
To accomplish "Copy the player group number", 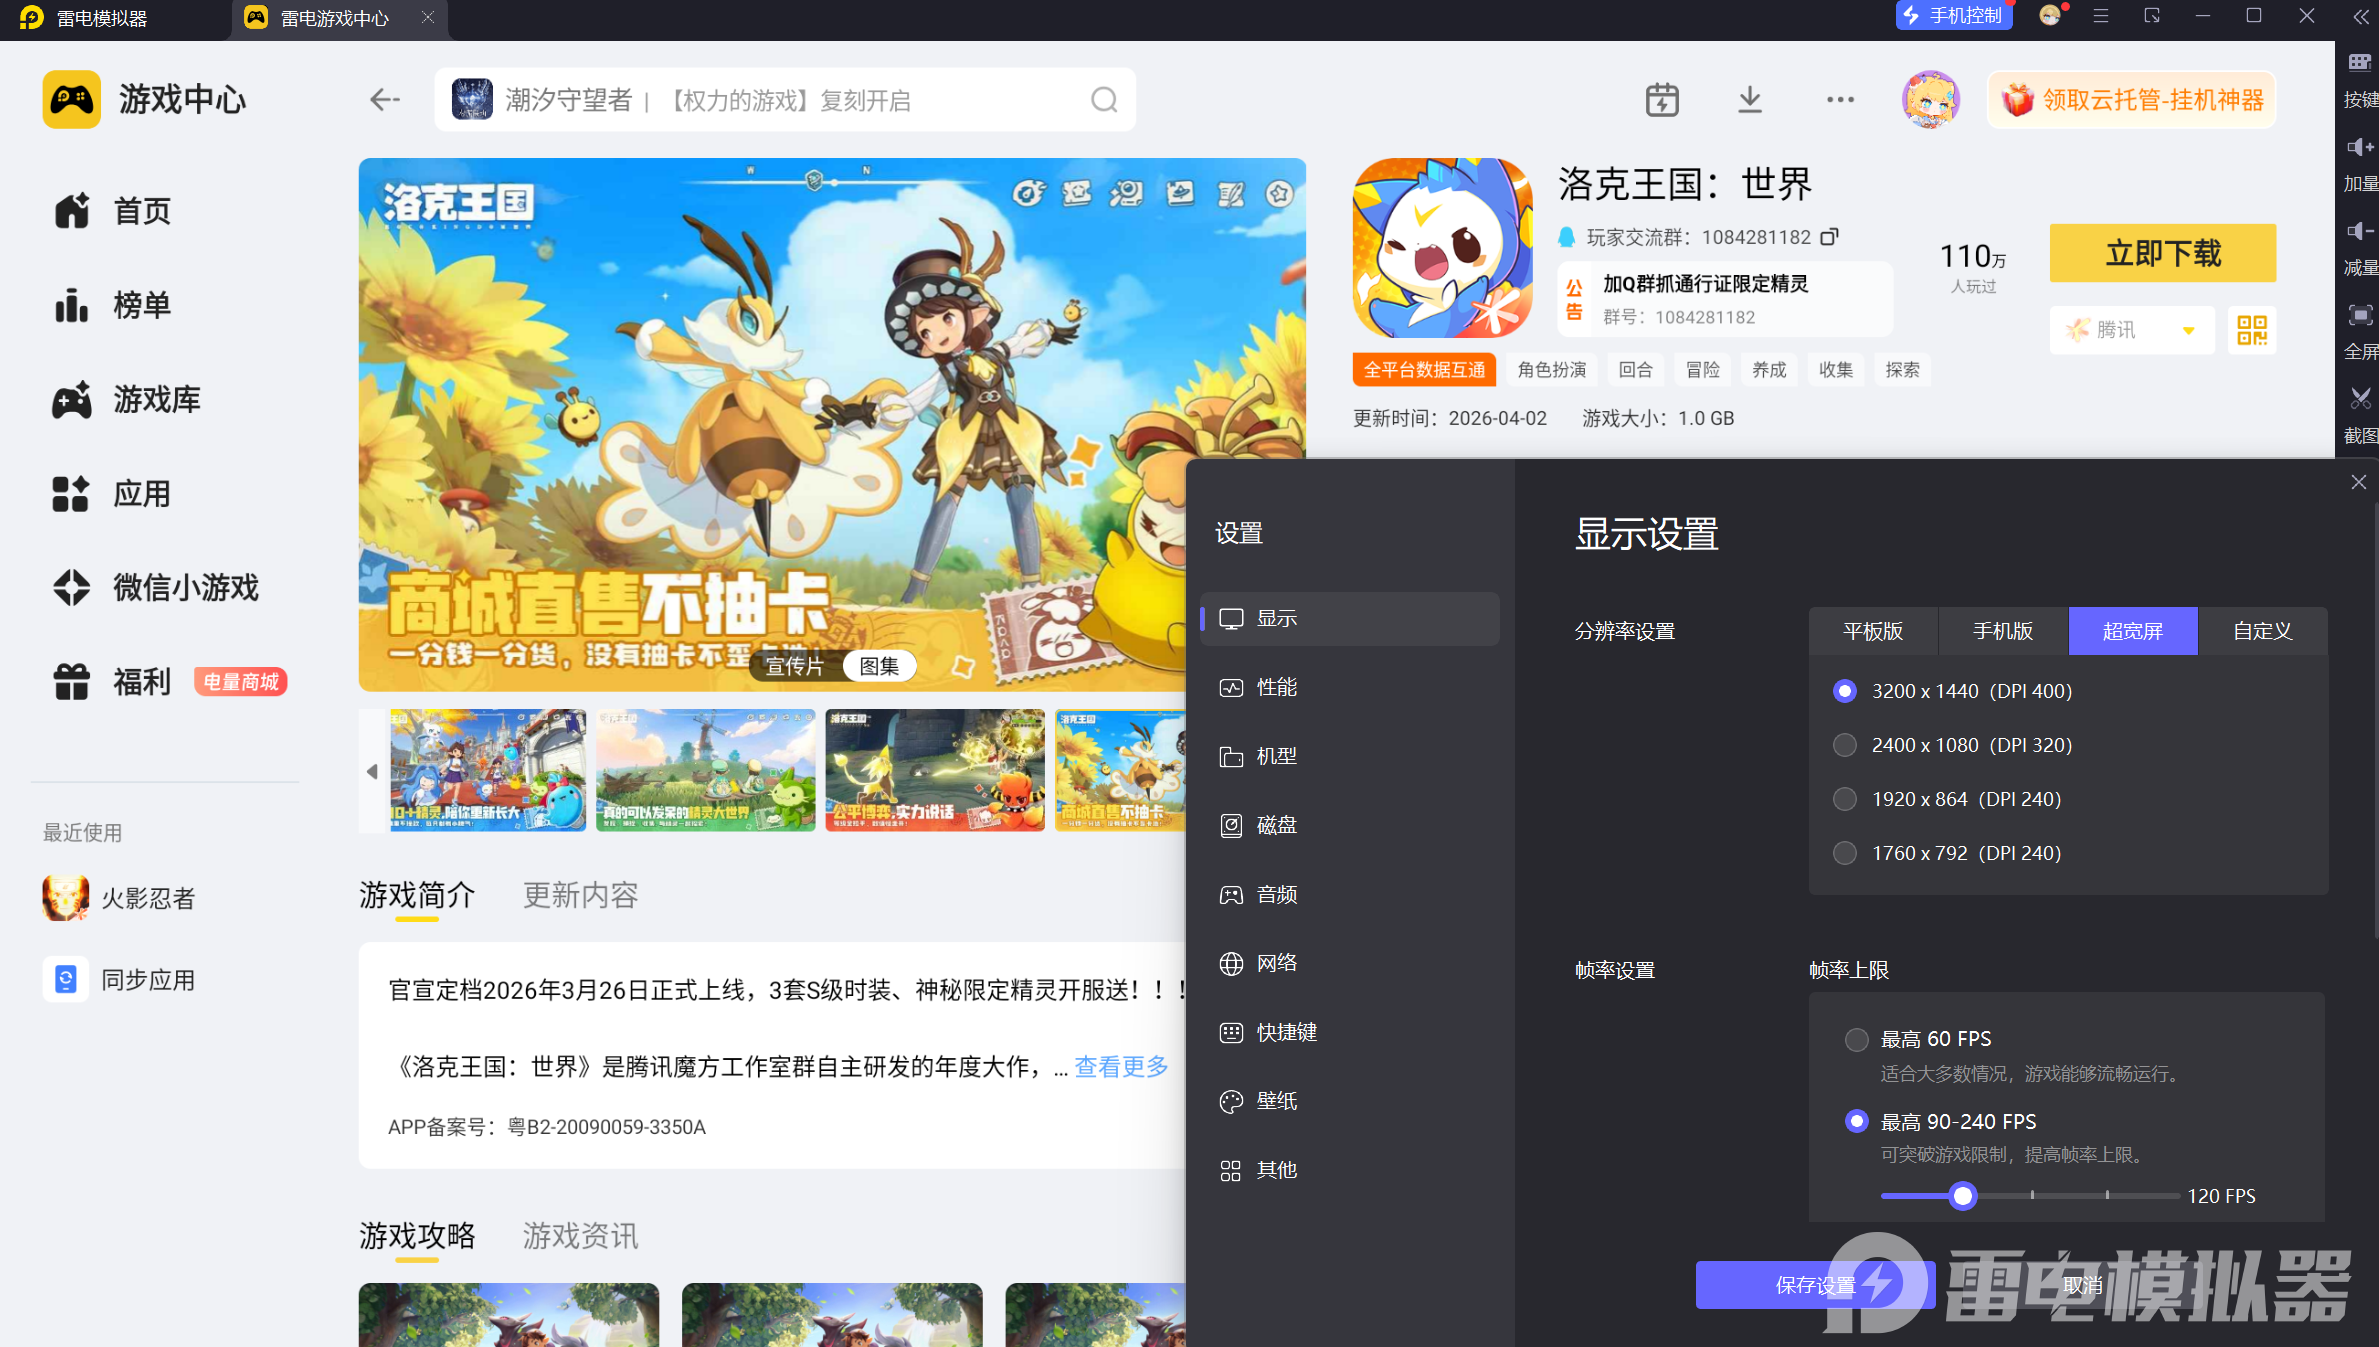I will click(x=1829, y=237).
